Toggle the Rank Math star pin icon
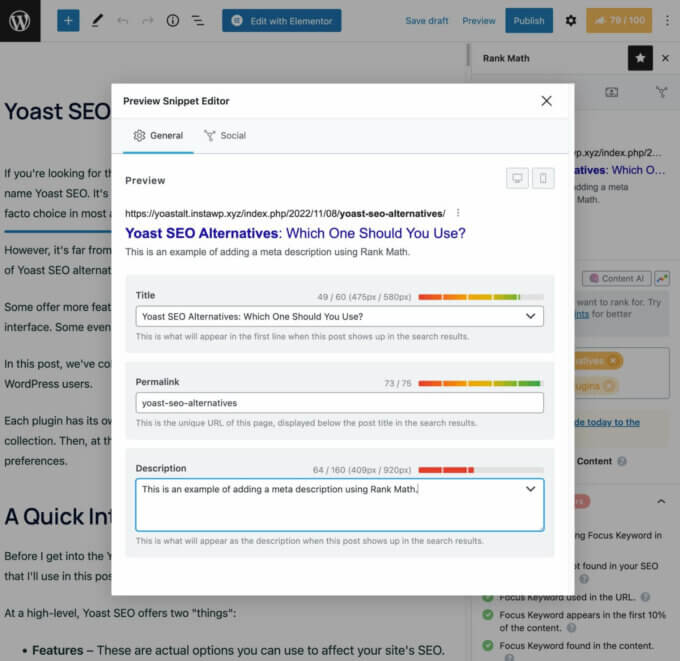Viewport: 680px width, 661px height. [x=640, y=58]
